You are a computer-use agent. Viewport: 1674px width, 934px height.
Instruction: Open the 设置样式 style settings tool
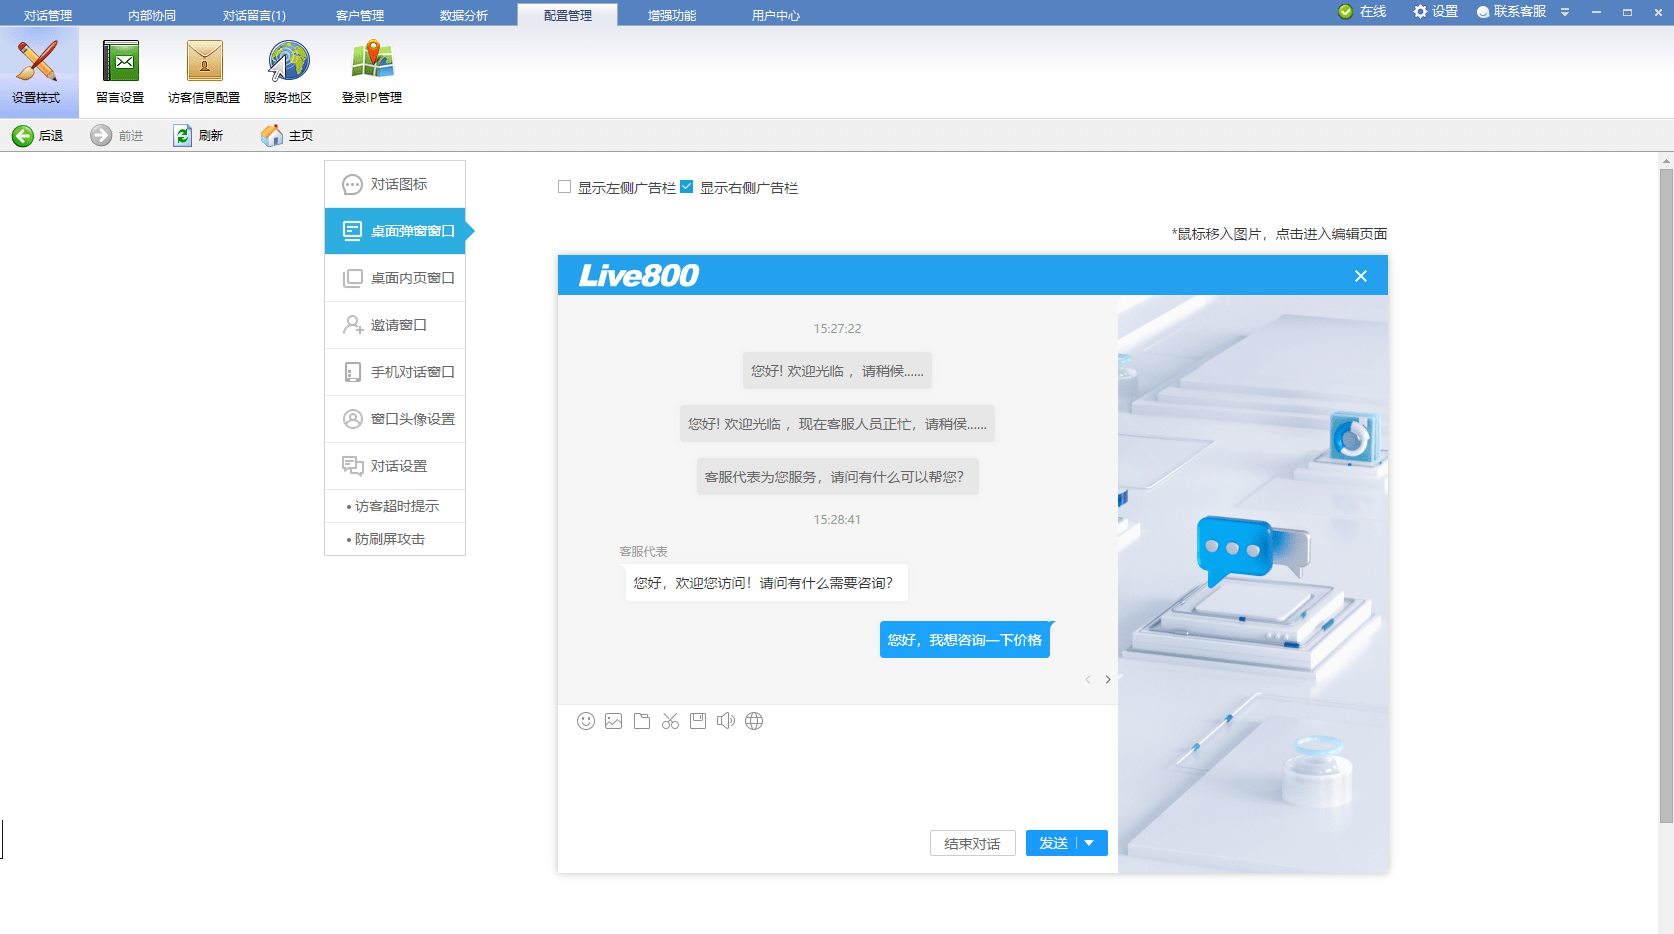coord(37,72)
